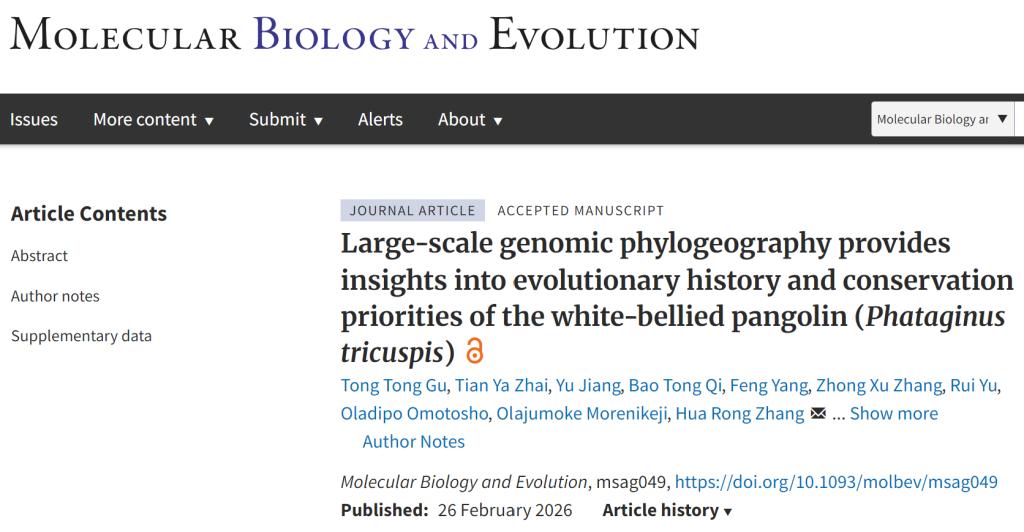Follow the article DOI link
This screenshot has width=1024, height=532.
[850, 482]
